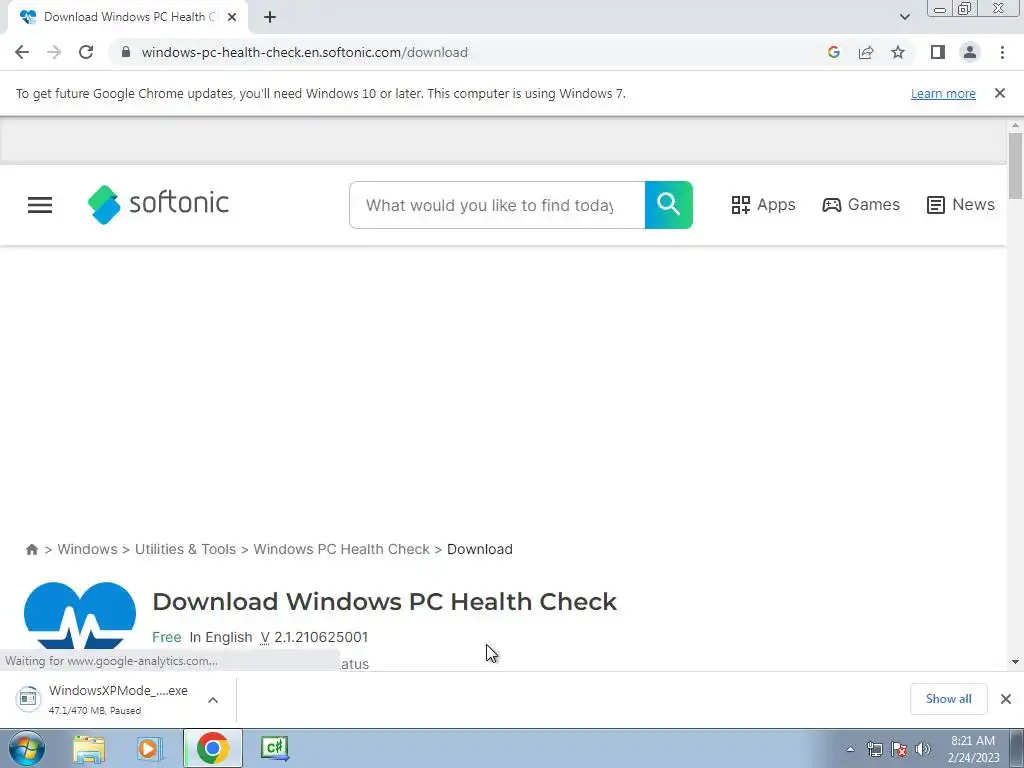Click the Google icon in address bar
This screenshot has width=1024, height=768.
pyautogui.click(x=833, y=52)
